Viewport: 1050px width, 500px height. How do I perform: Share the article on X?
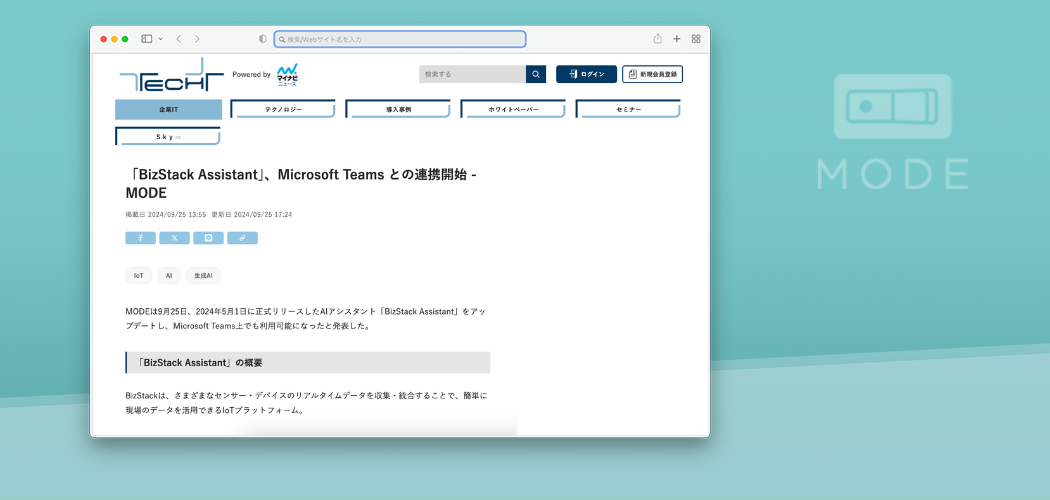coord(174,238)
